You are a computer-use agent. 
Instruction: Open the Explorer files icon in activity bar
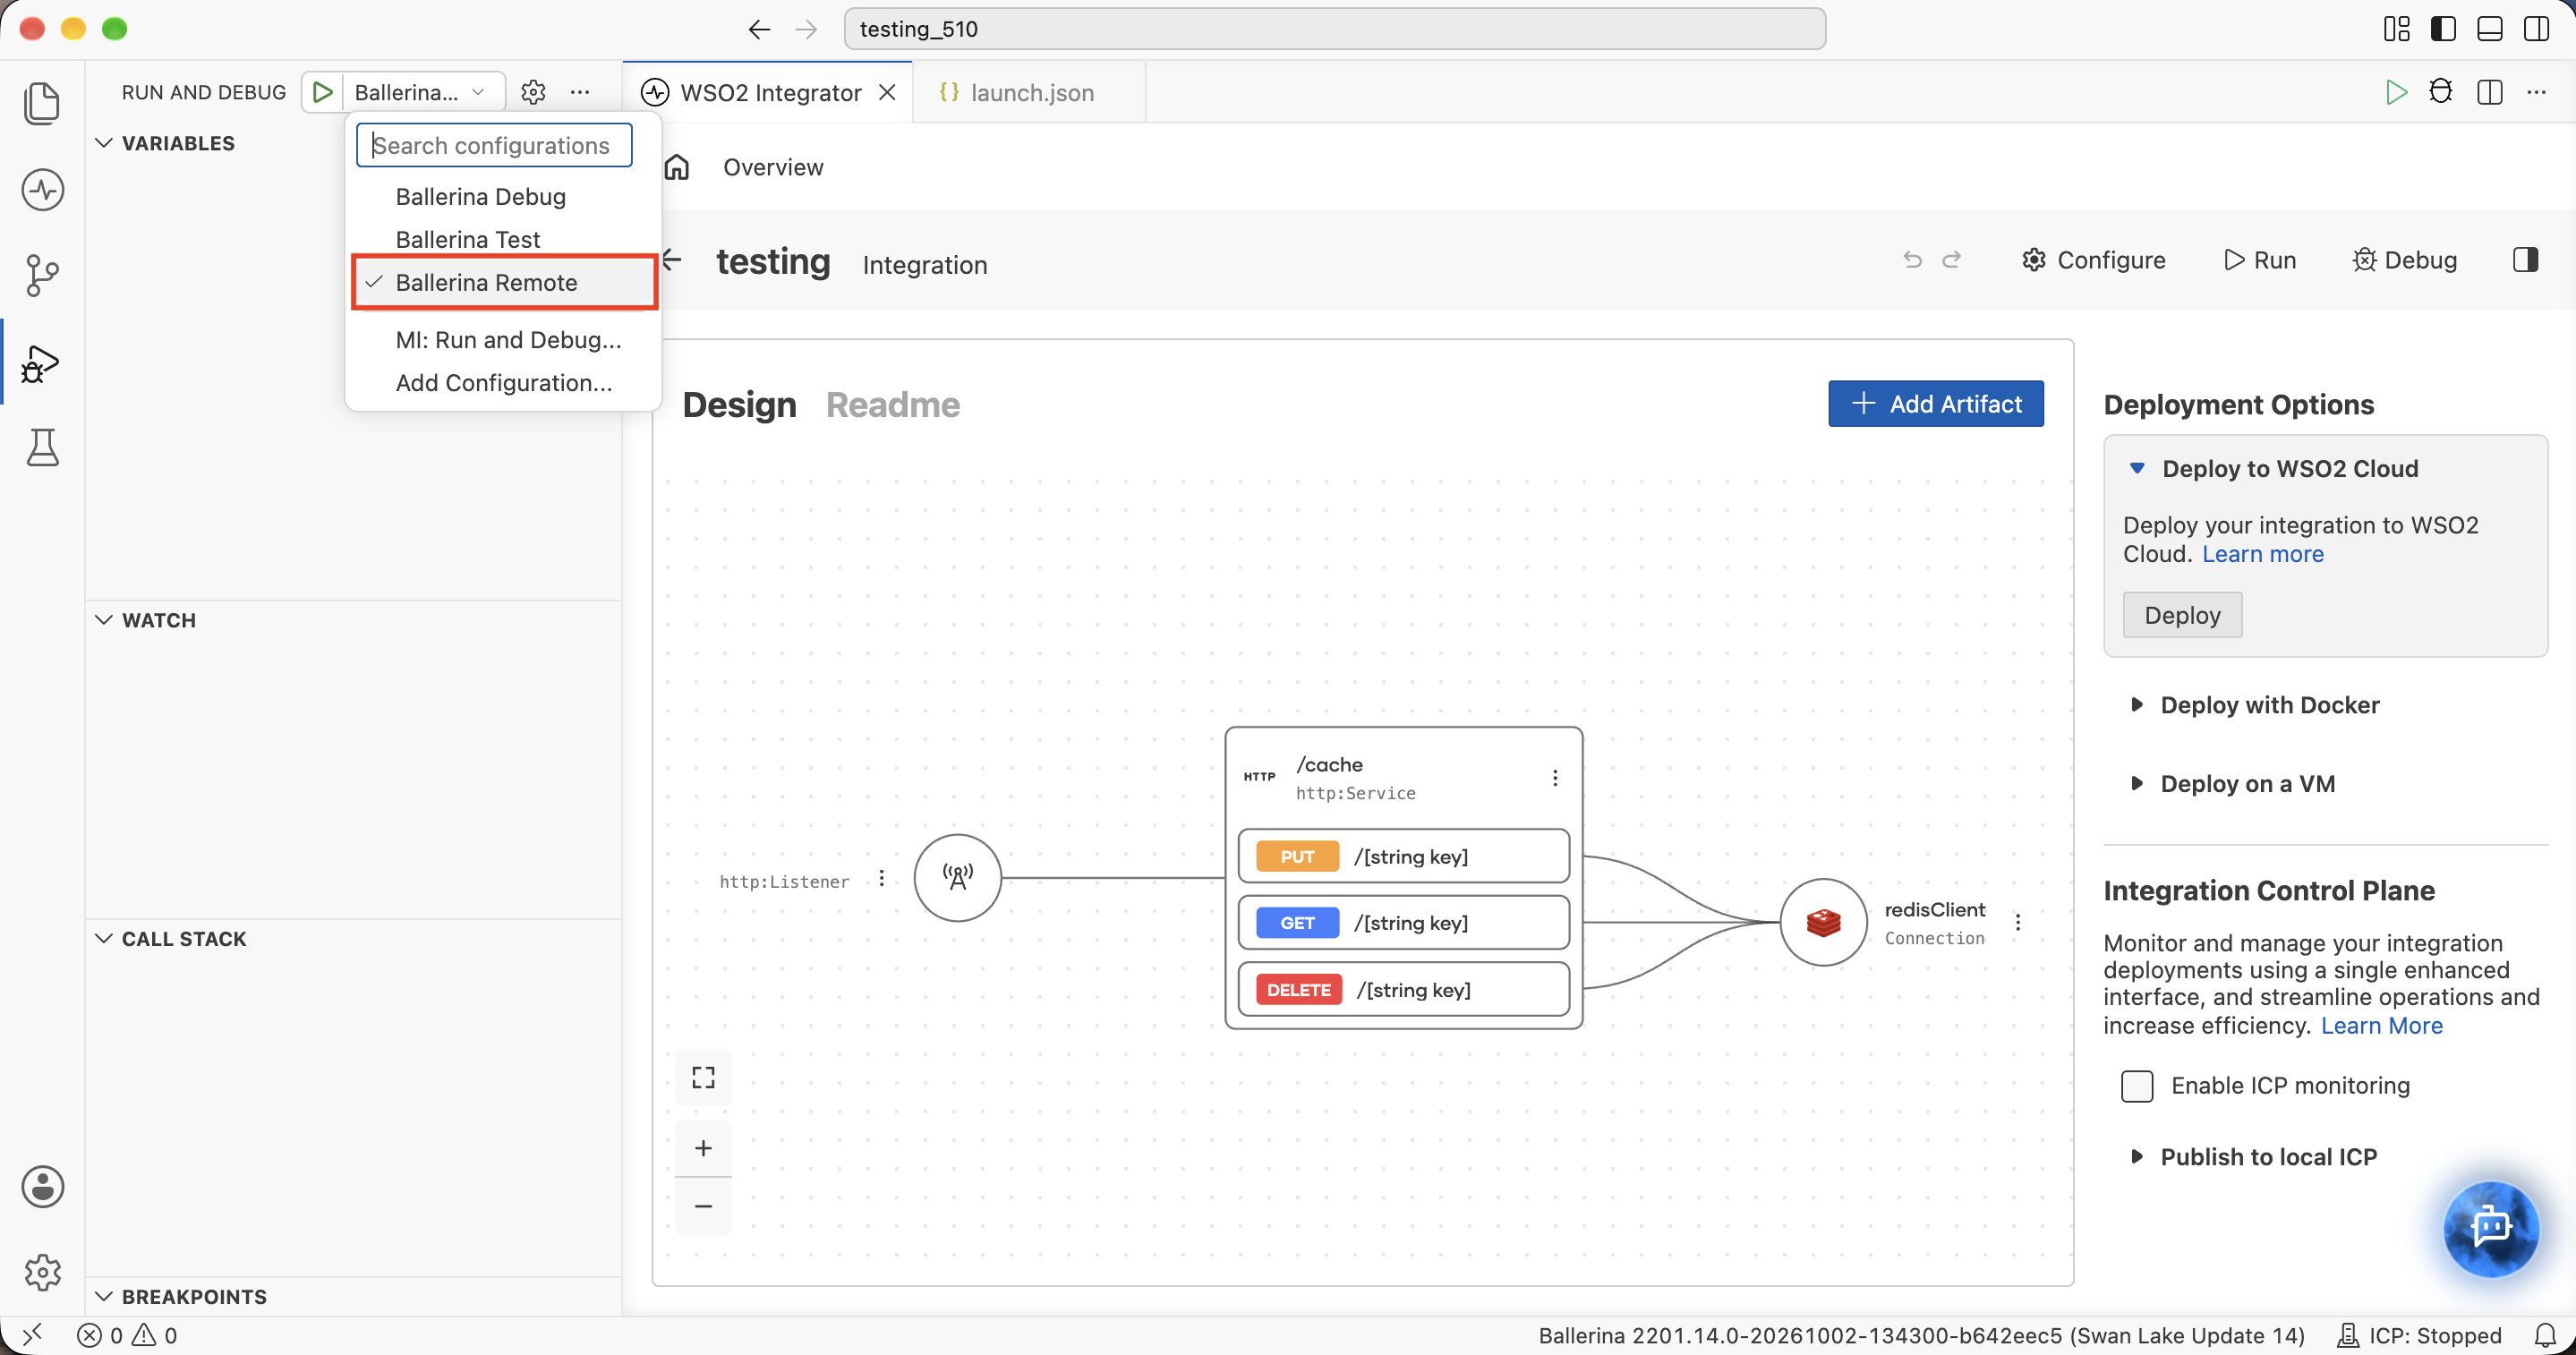pos(42,103)
